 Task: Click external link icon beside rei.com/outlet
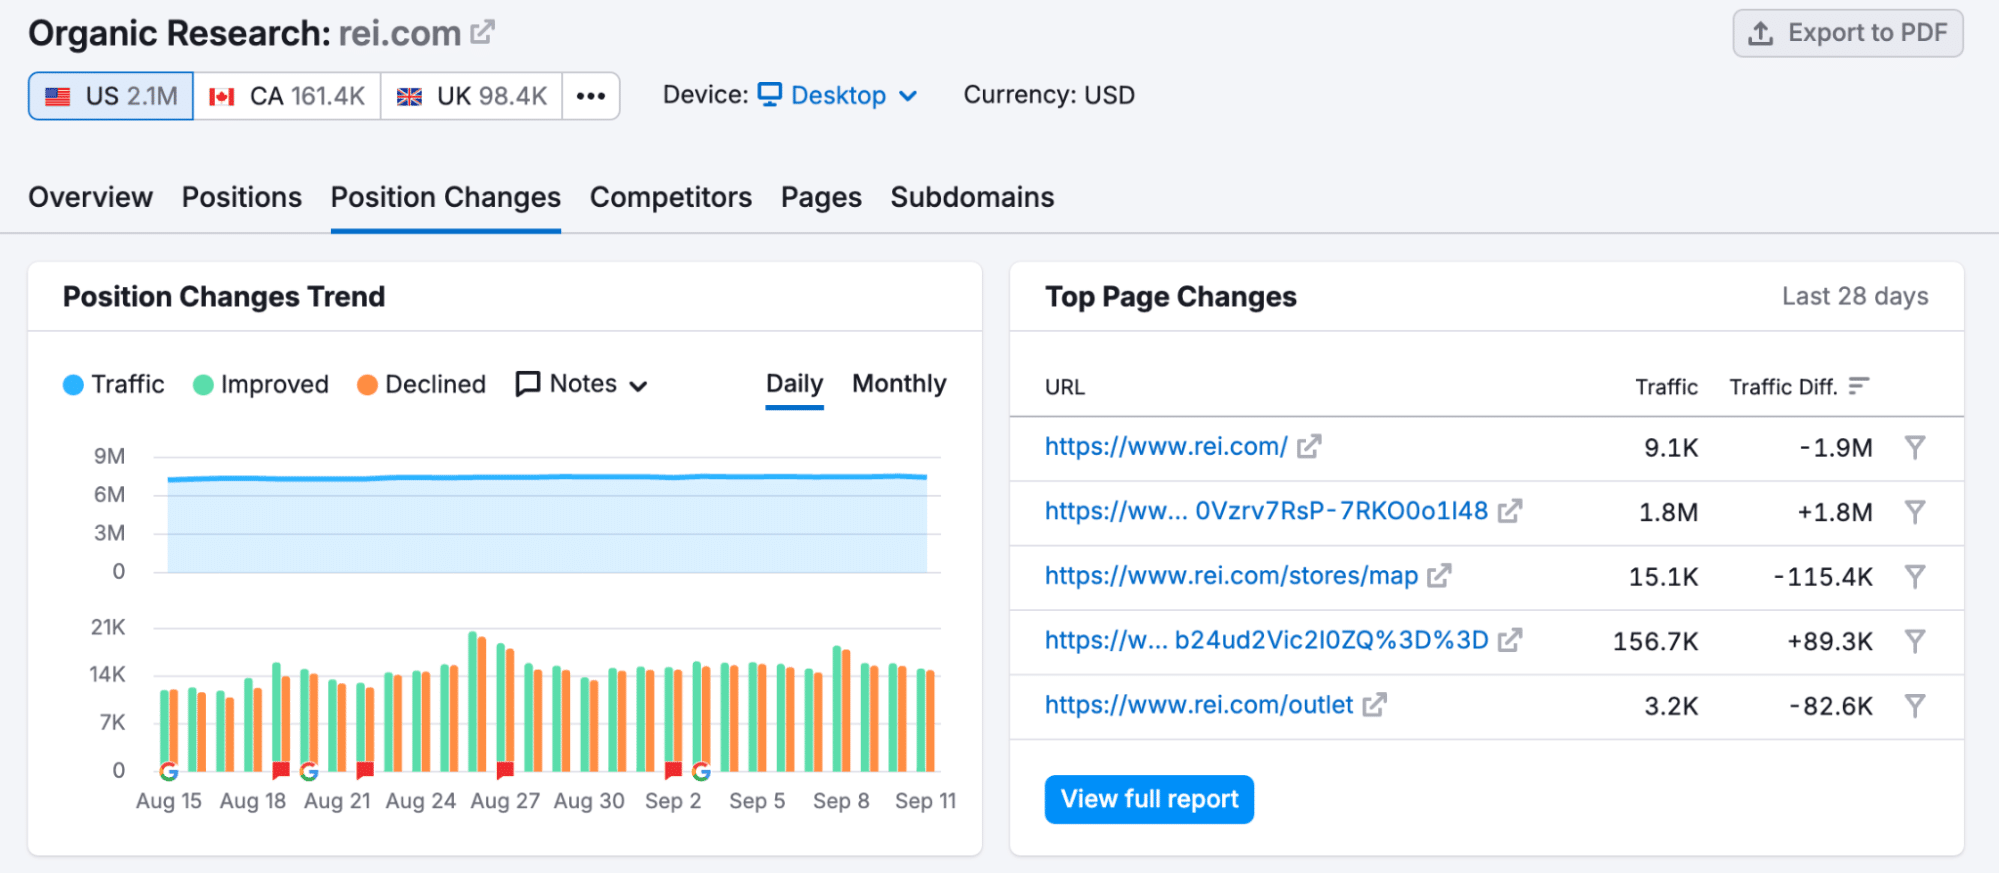(x=1375, y=705)
